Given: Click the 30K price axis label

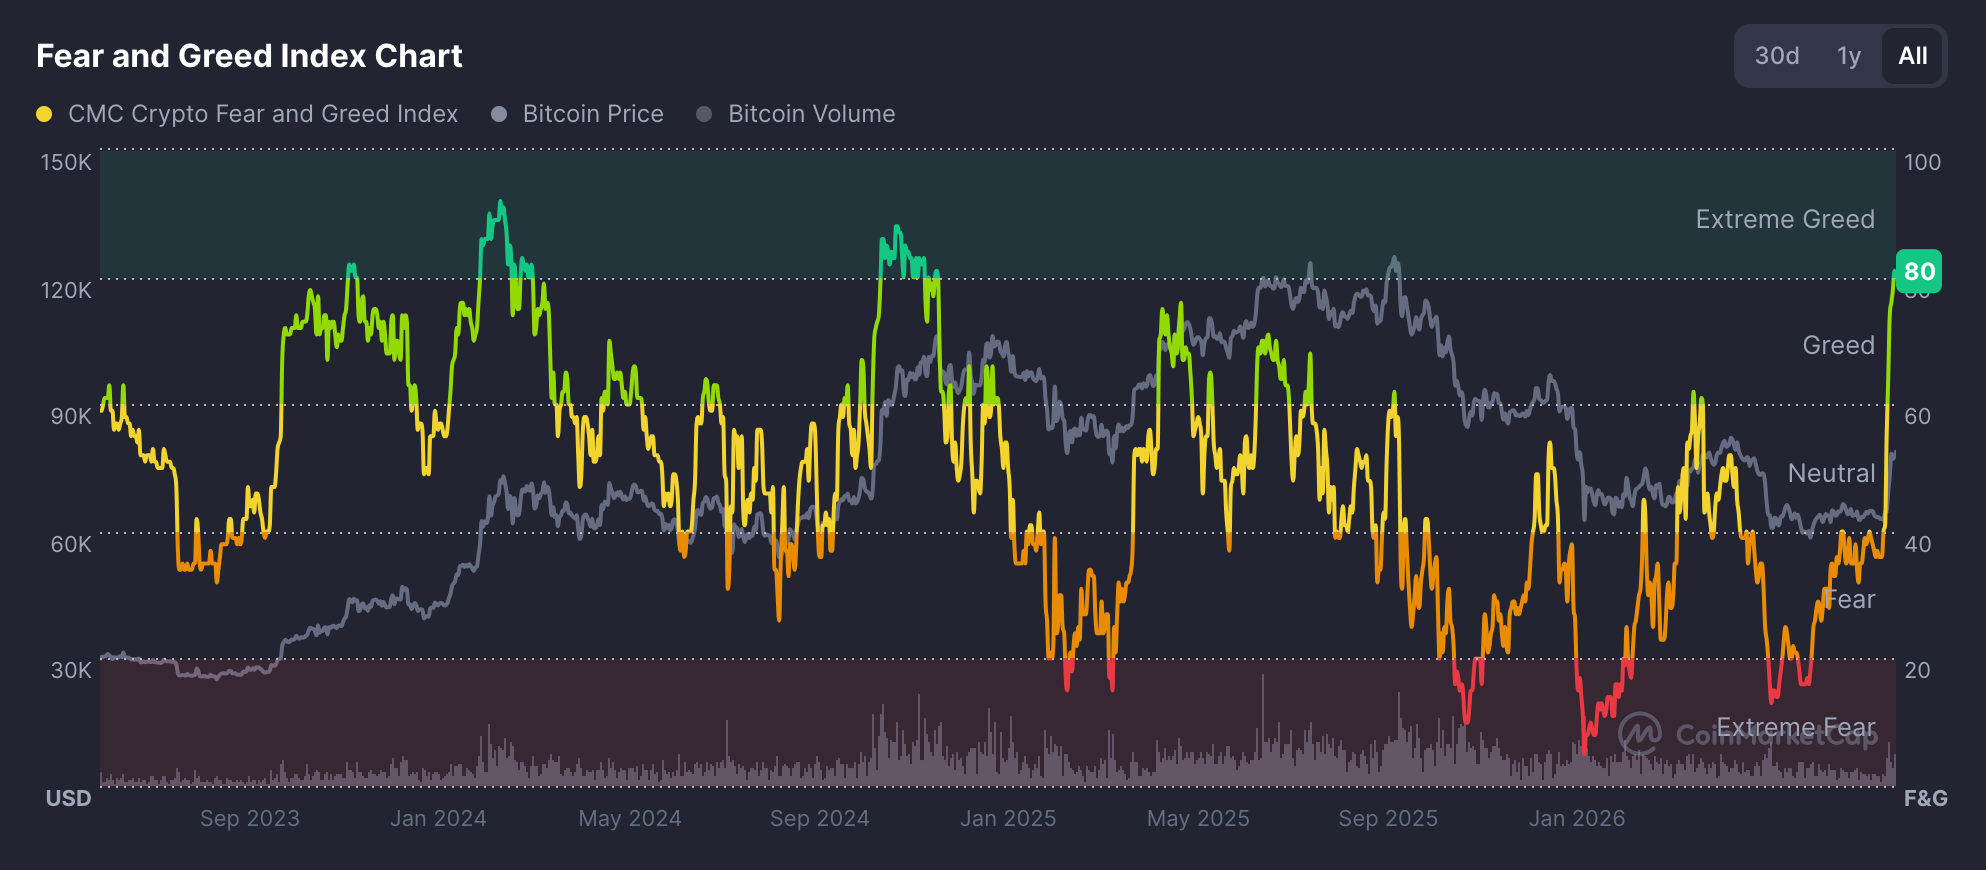Looking at the screenshot, I should [71, 670].
